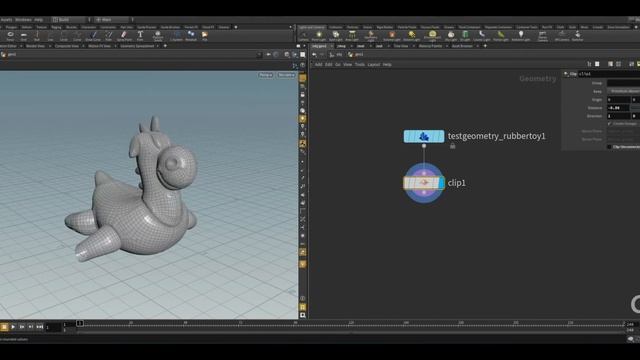Screen dimensions: 640x360
Task: Select the Grid shelf tool
Action: pyautogui.click(x=24, y=36)
